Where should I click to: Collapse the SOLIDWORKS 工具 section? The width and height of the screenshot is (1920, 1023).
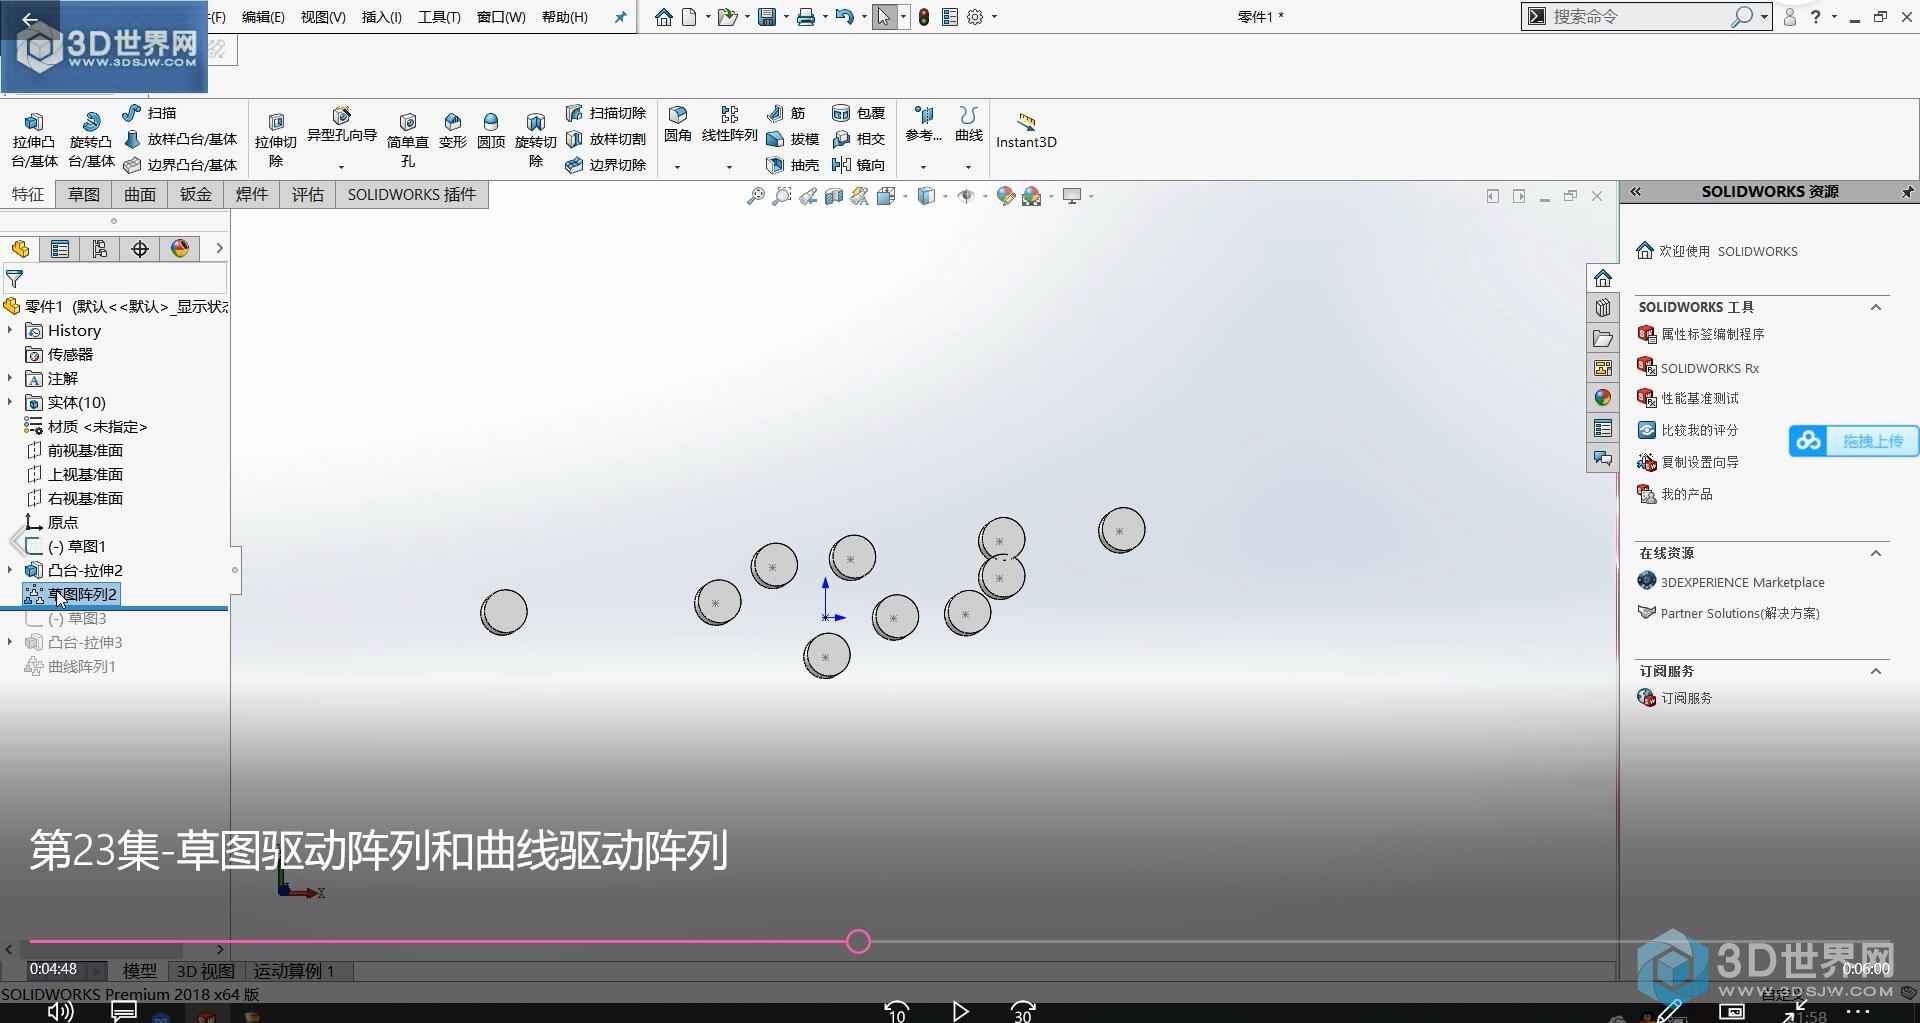pyautogui.click(x=1876, y=307)
